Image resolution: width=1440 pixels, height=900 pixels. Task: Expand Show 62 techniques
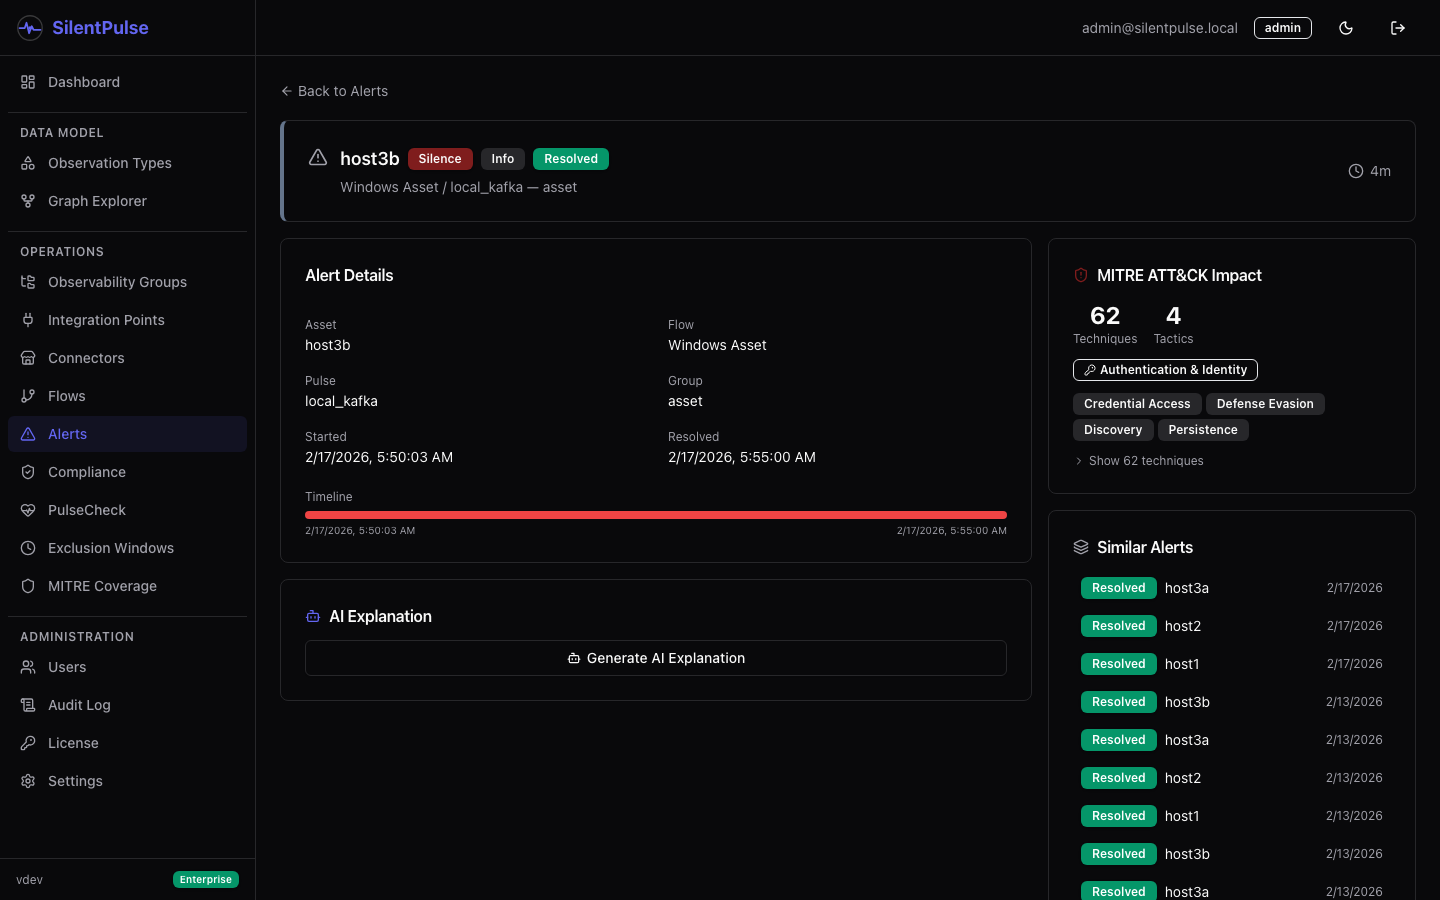coord(1138,461)
